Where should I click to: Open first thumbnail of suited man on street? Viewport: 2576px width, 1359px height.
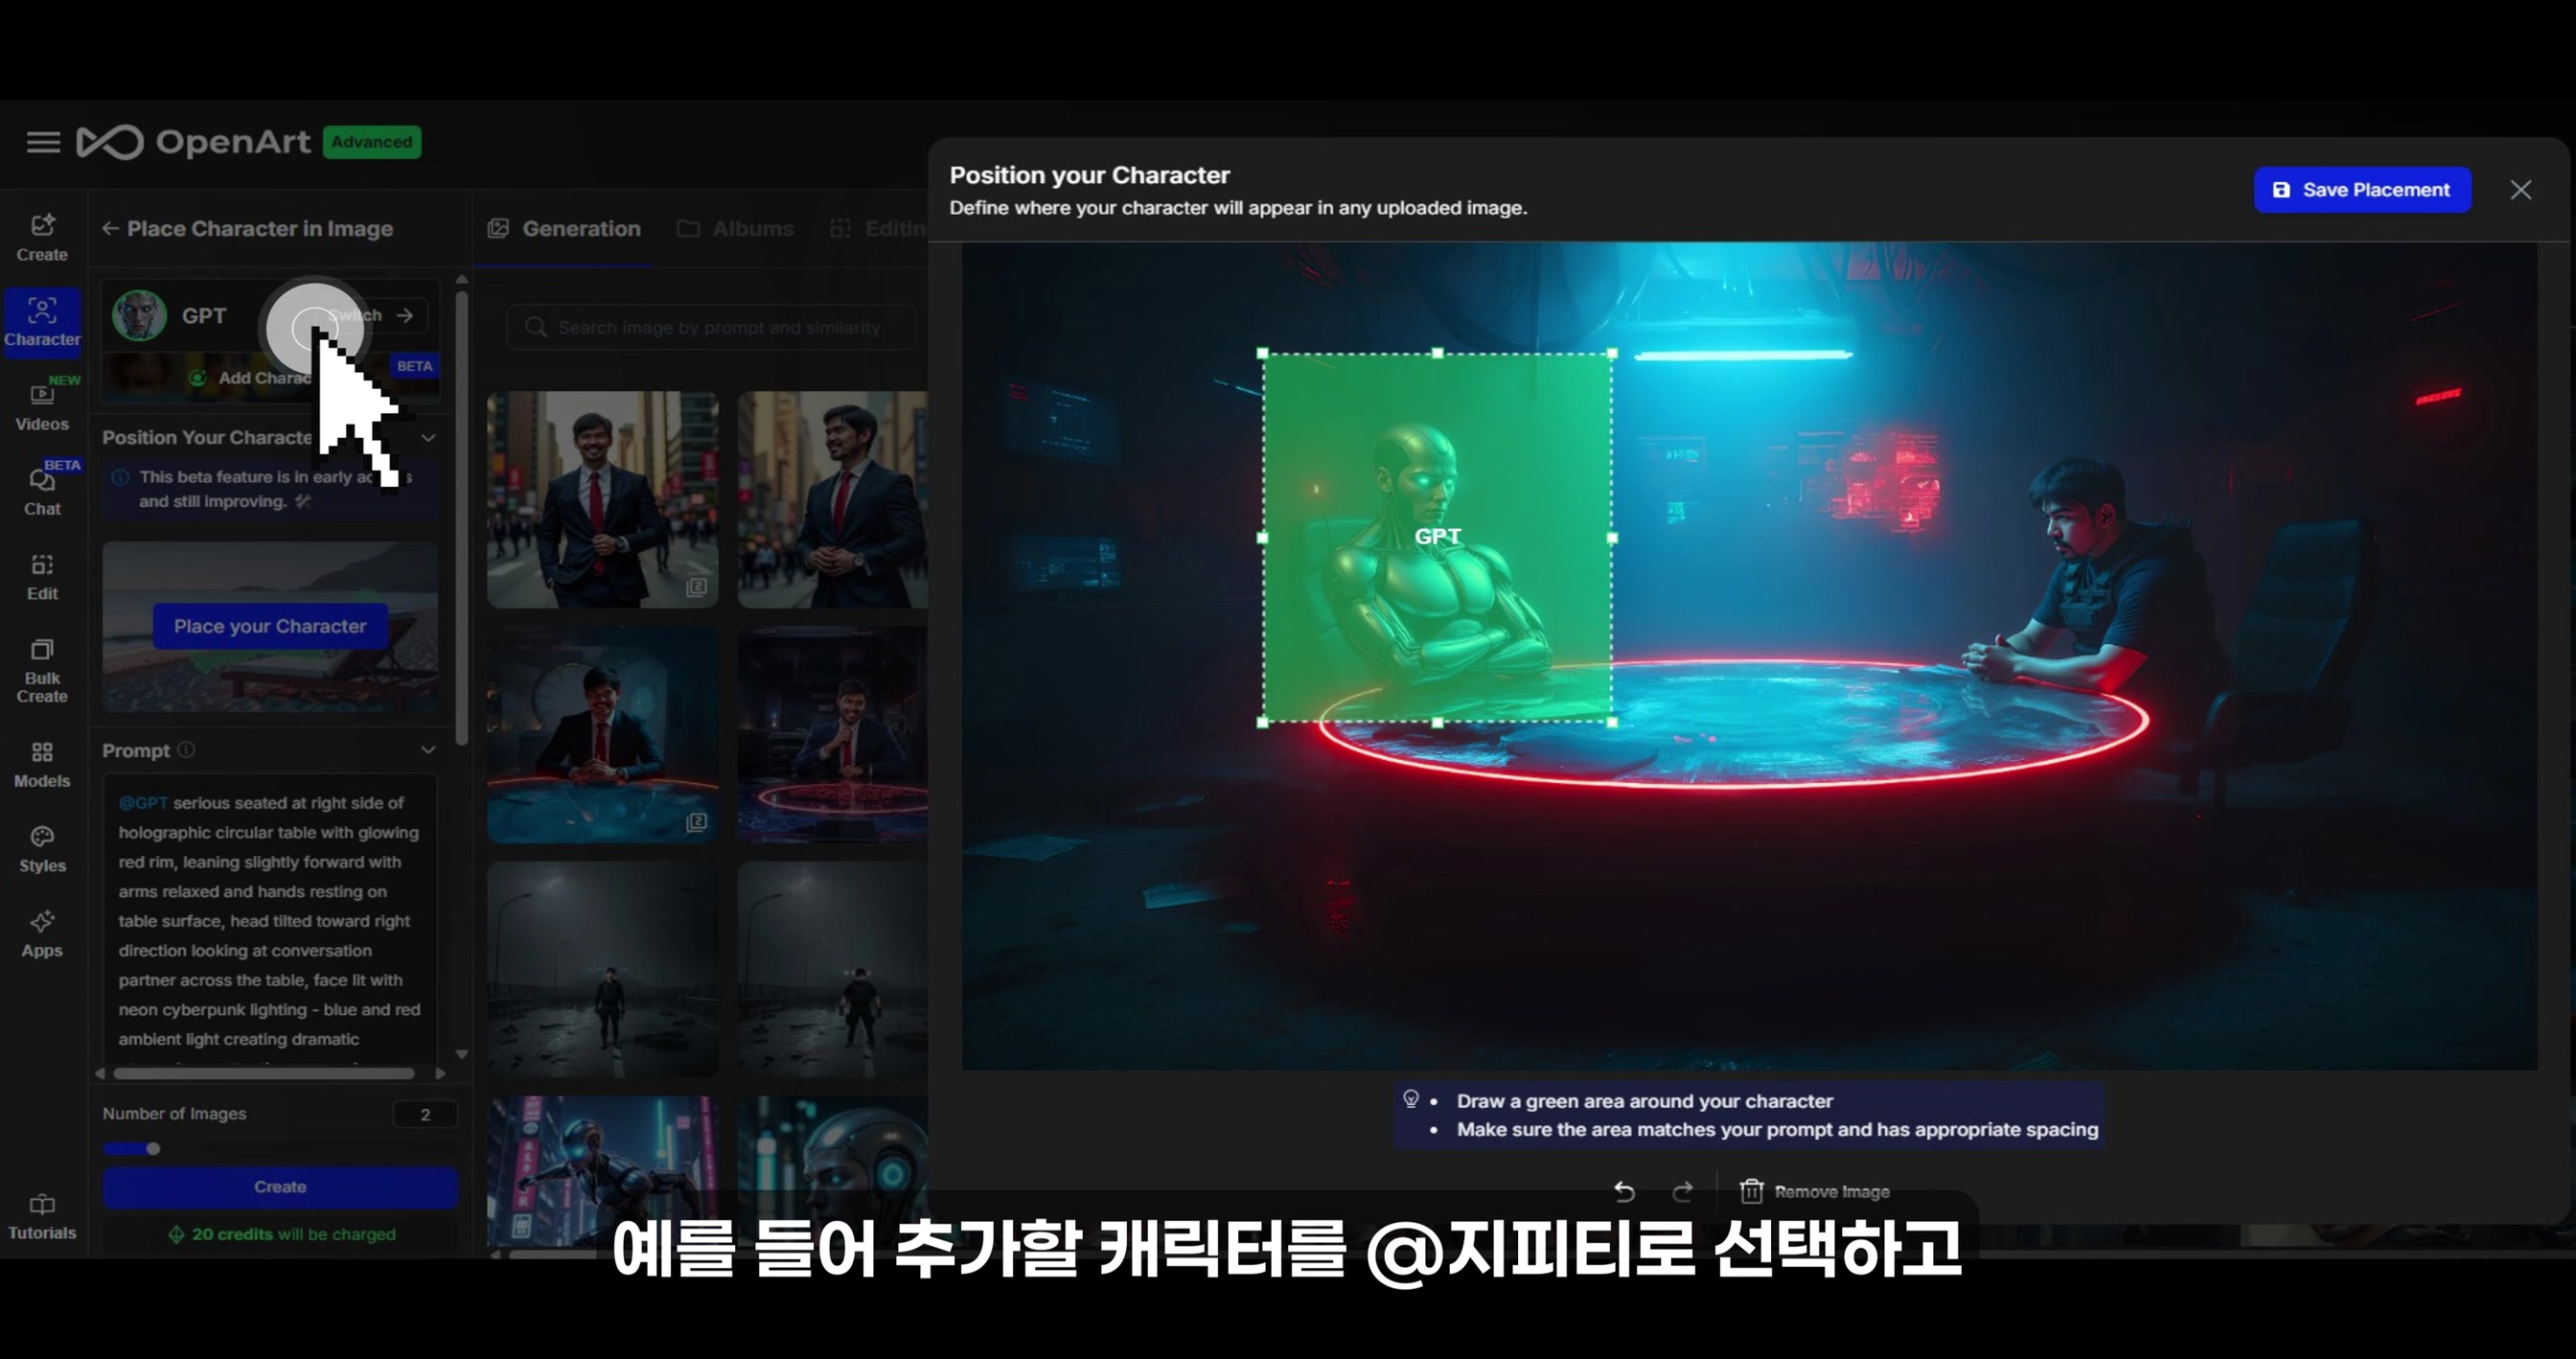pos(602,499)
